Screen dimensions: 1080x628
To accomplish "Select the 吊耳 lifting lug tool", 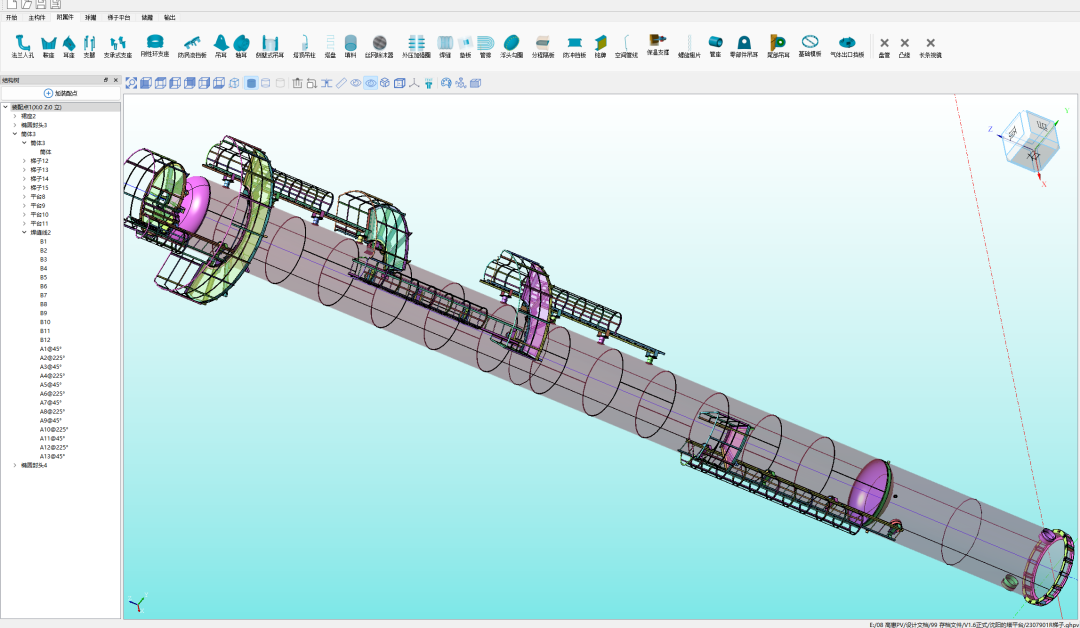I will point(221,47).
